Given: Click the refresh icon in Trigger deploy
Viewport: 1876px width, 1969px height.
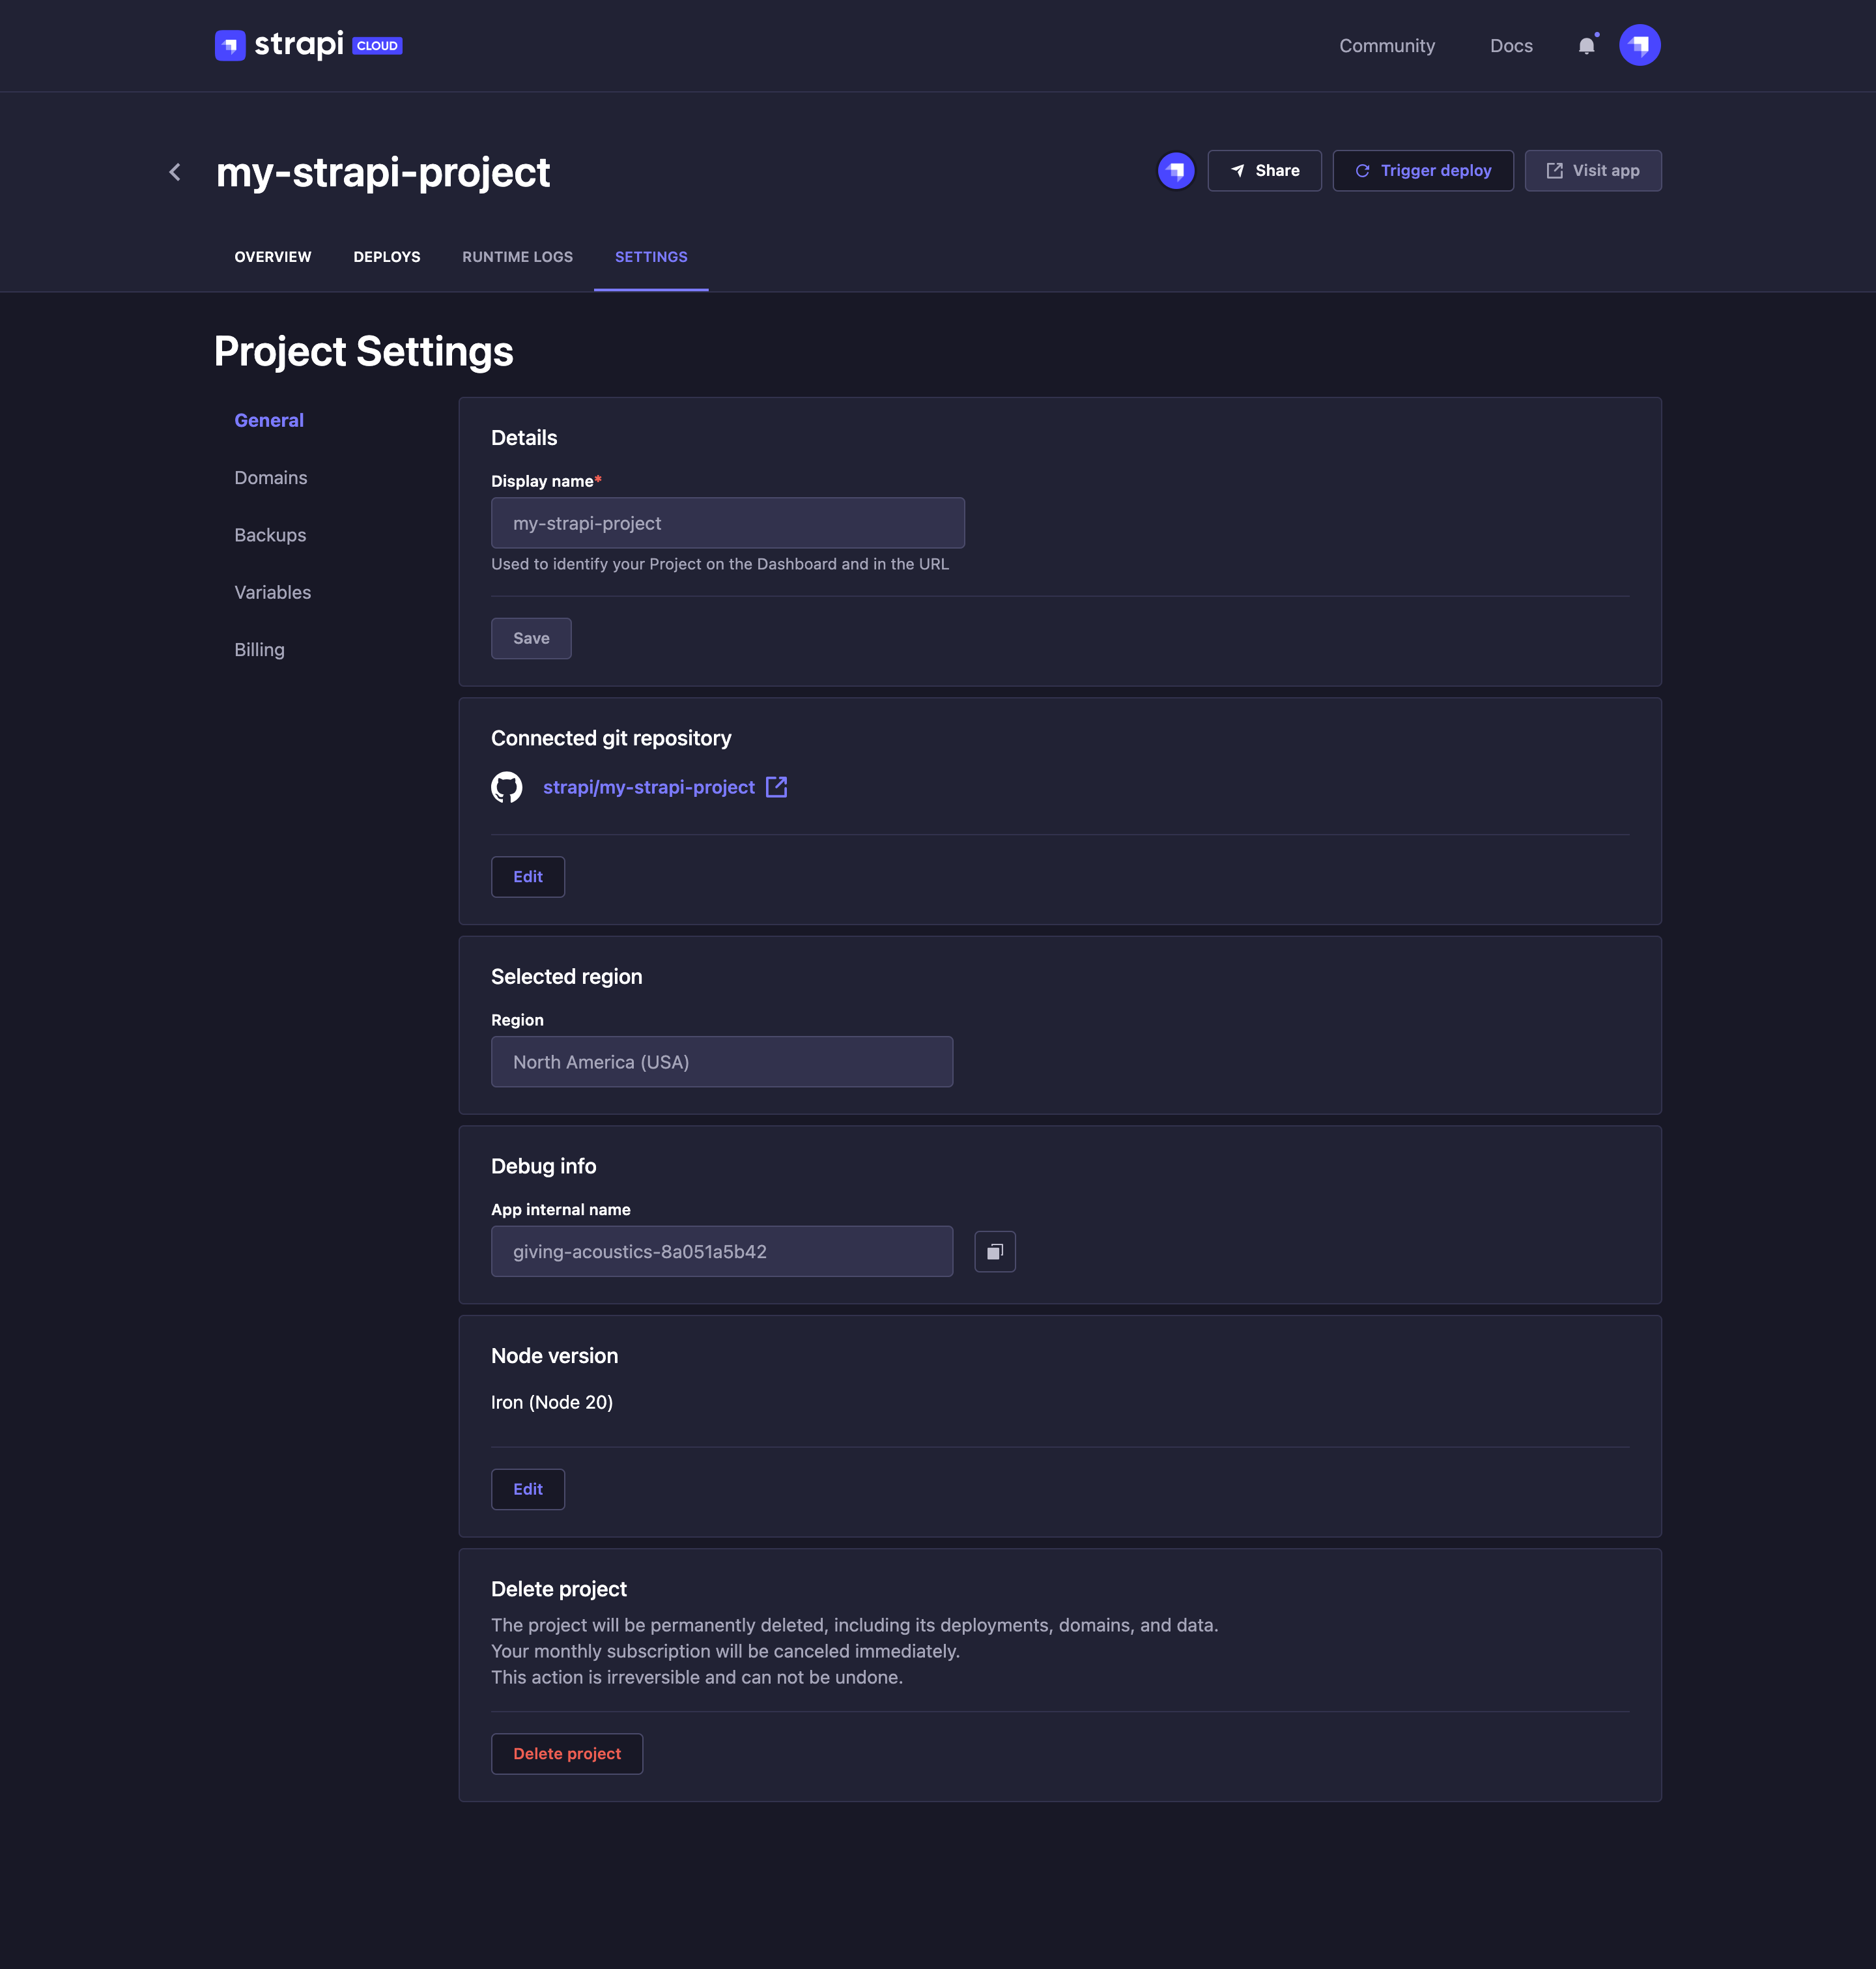Looking at the screenshot, I should [x=1362, y=170].
